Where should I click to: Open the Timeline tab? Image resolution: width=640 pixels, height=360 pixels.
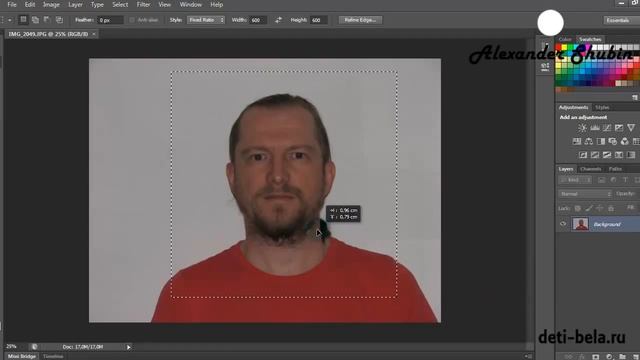pyautogui.click(x=53, y=356)
